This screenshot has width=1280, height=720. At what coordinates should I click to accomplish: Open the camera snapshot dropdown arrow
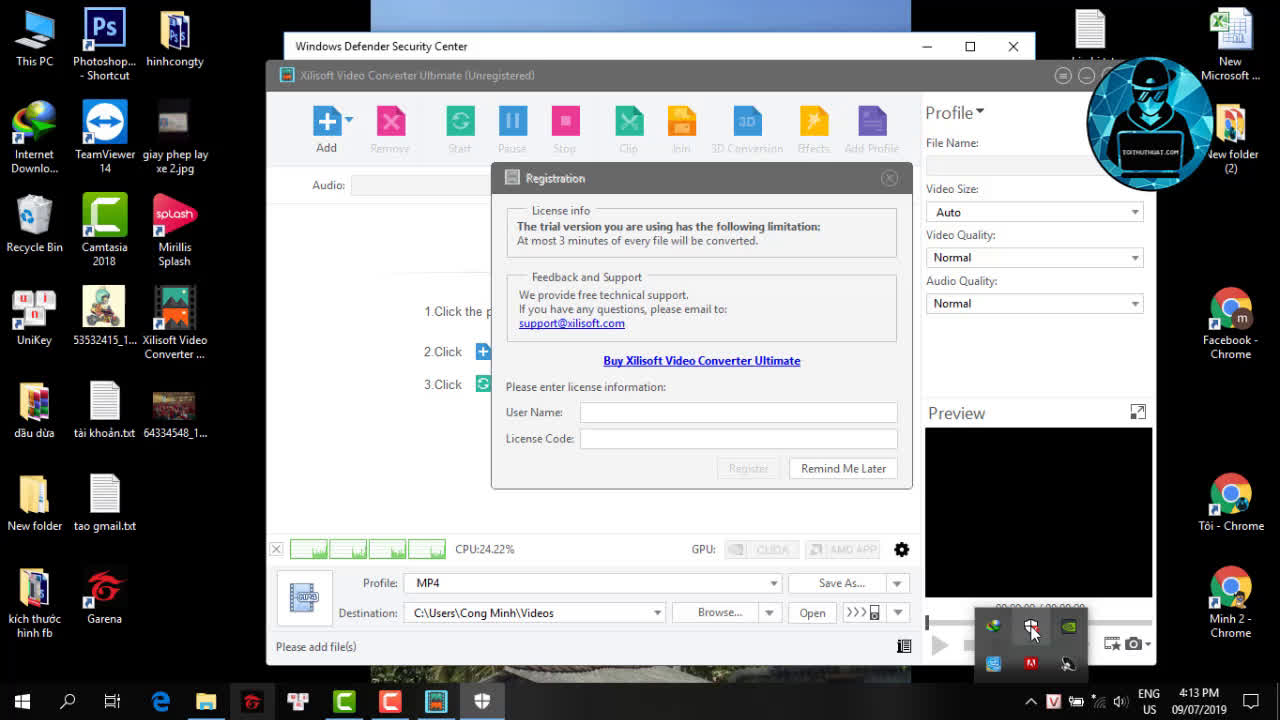tap(1148, 645)
